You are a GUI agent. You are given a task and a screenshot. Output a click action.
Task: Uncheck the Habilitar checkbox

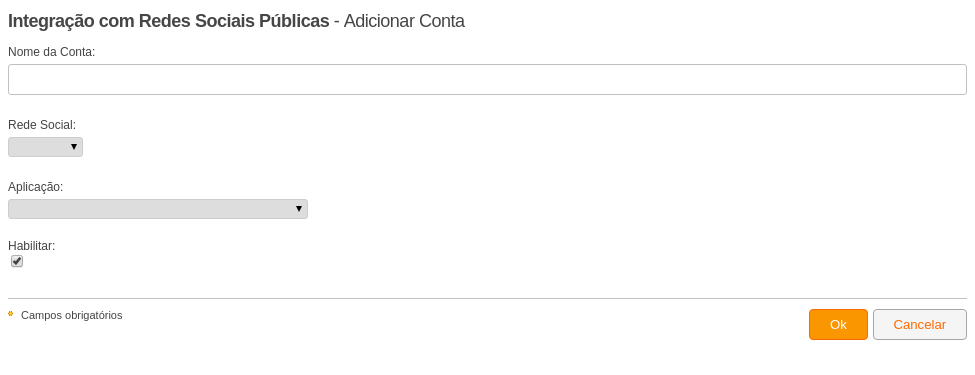click(17, 262)
